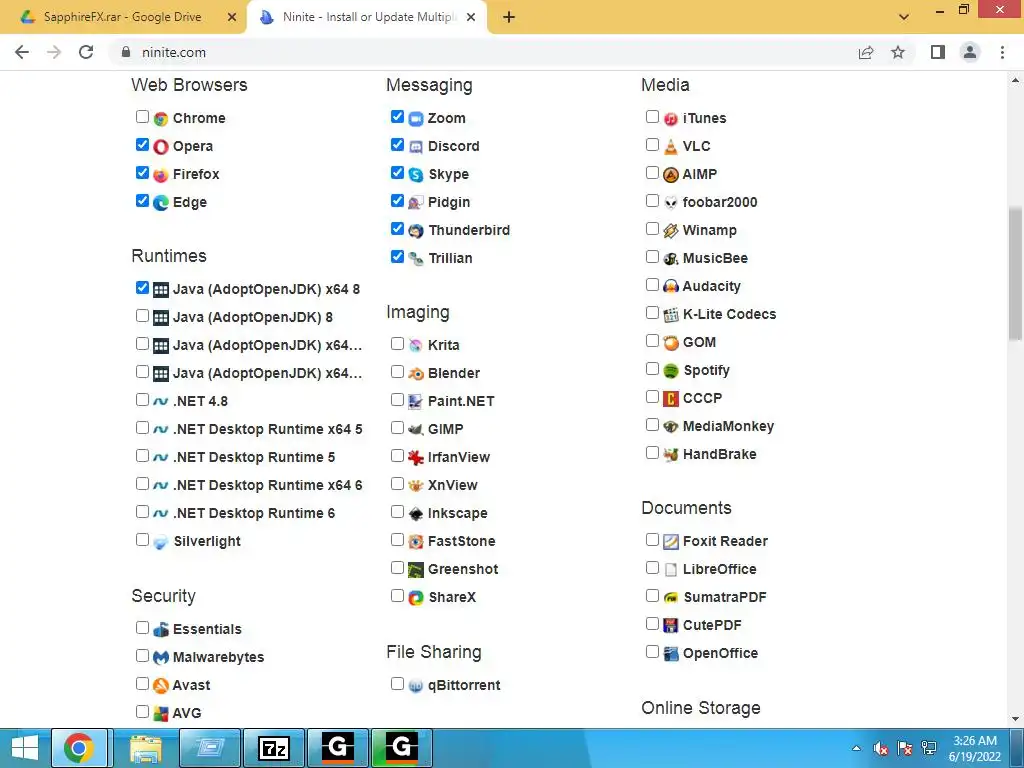
Task: Click the Opera logo icon
Action: [161, 147]
